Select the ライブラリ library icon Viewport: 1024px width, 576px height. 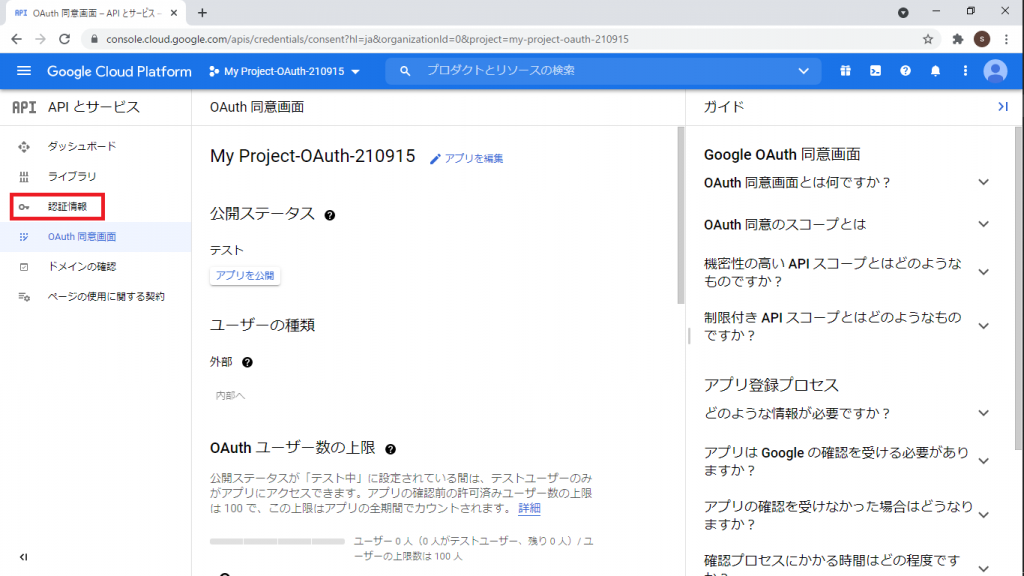(23, 176)
